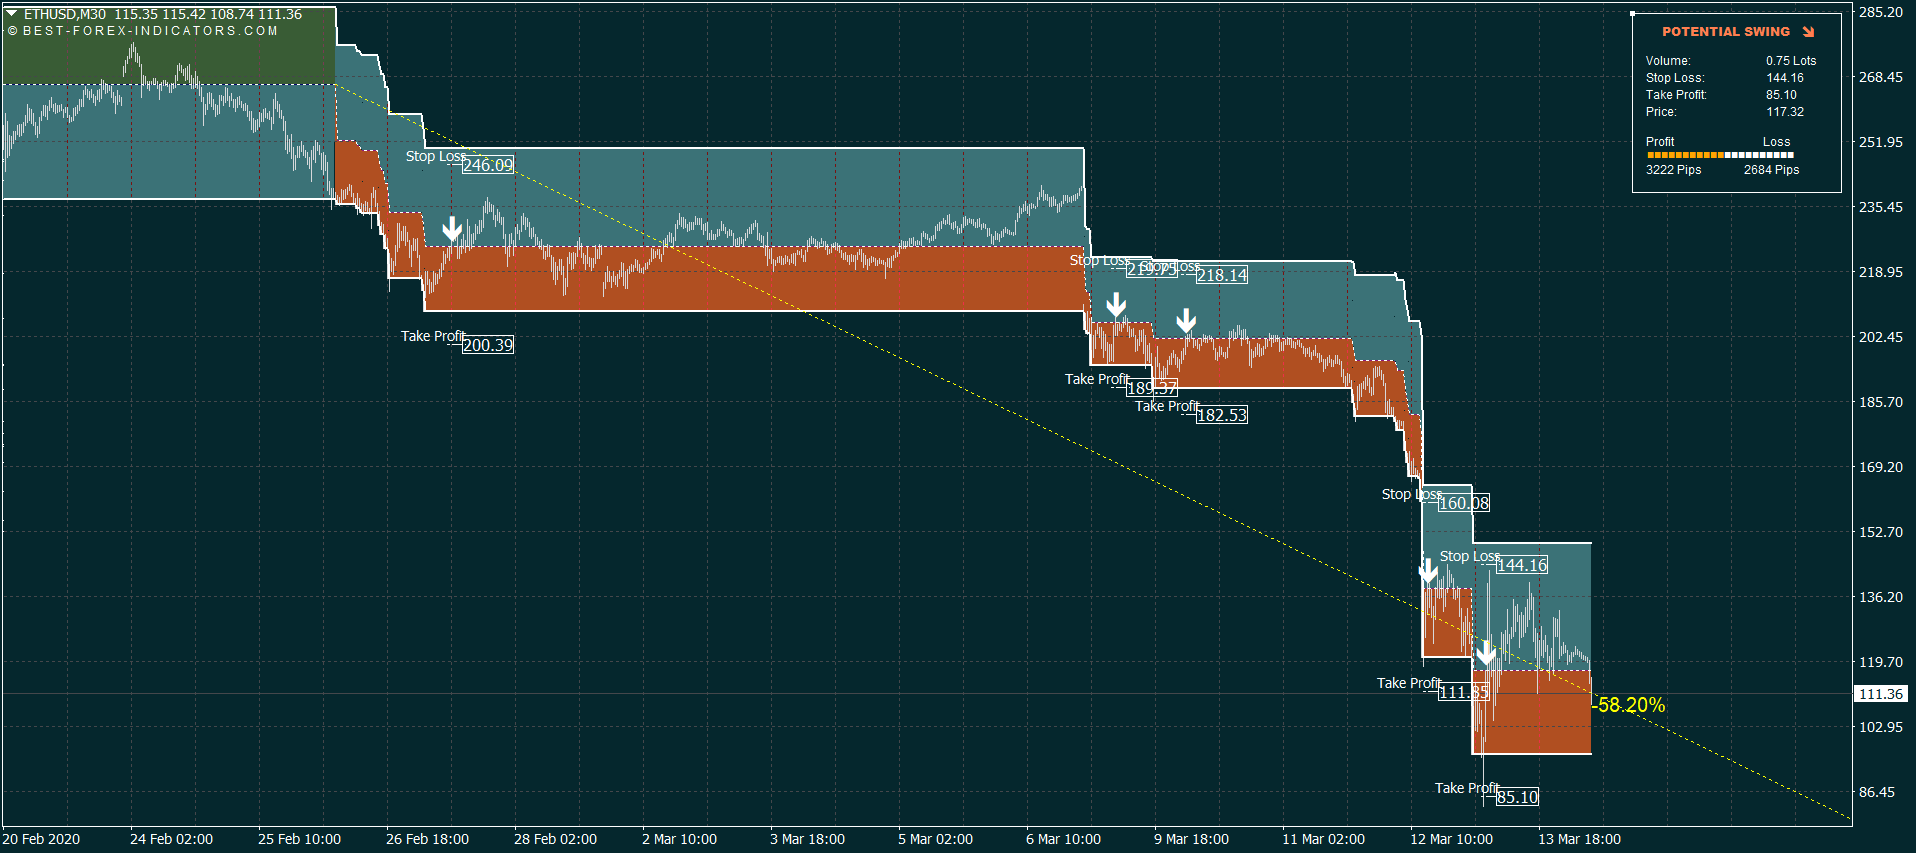Click the sell arrow beside Stop Loss 246.09
Viewport: 1916px width, 853px height.
pos(452,229)
